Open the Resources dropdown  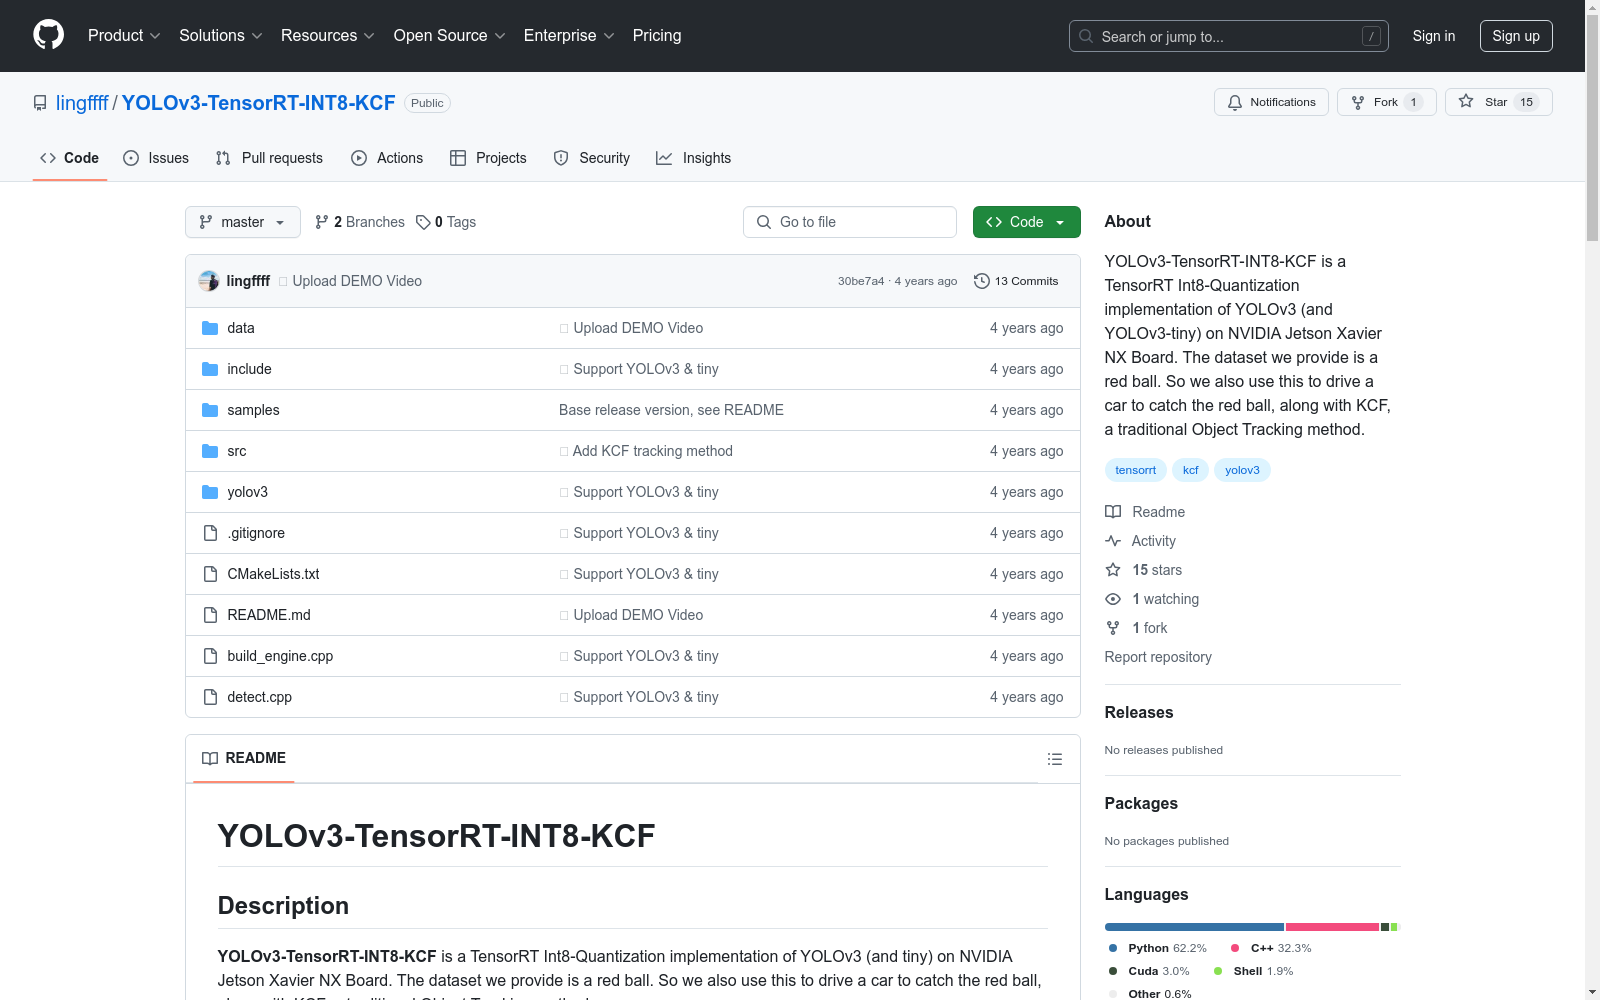[x=327, y=35]
